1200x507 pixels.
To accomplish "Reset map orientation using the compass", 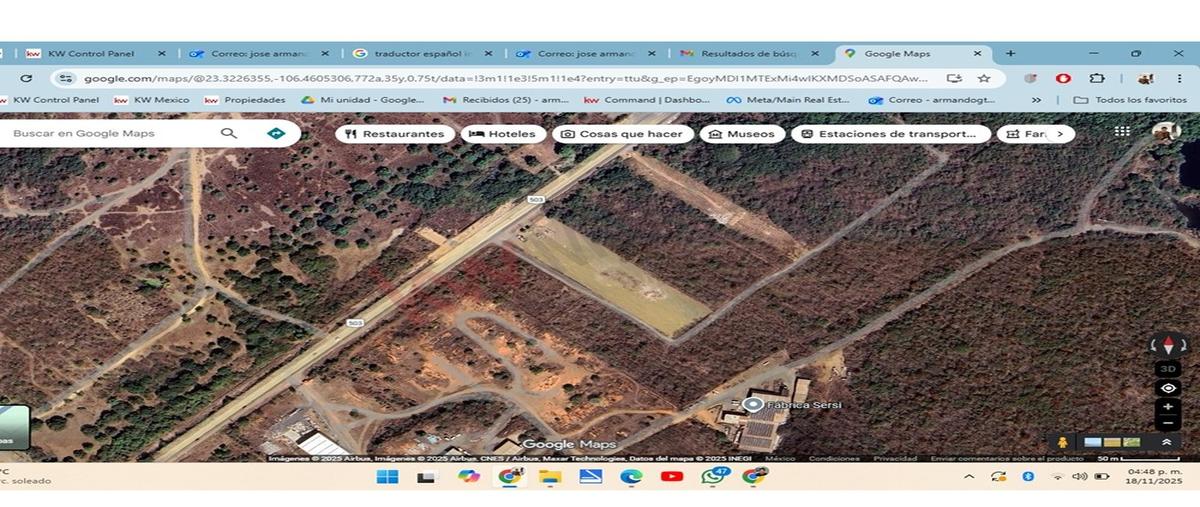I will click(1168, 346).
